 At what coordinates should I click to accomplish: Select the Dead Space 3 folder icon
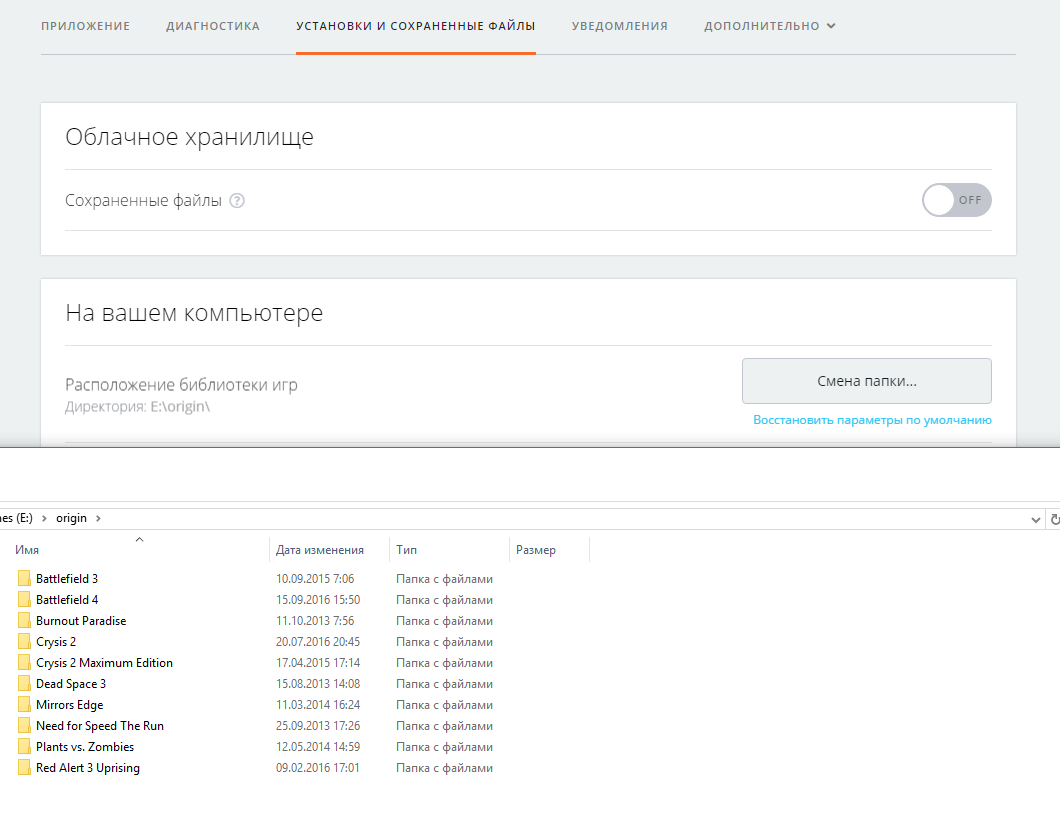[24, 683]
